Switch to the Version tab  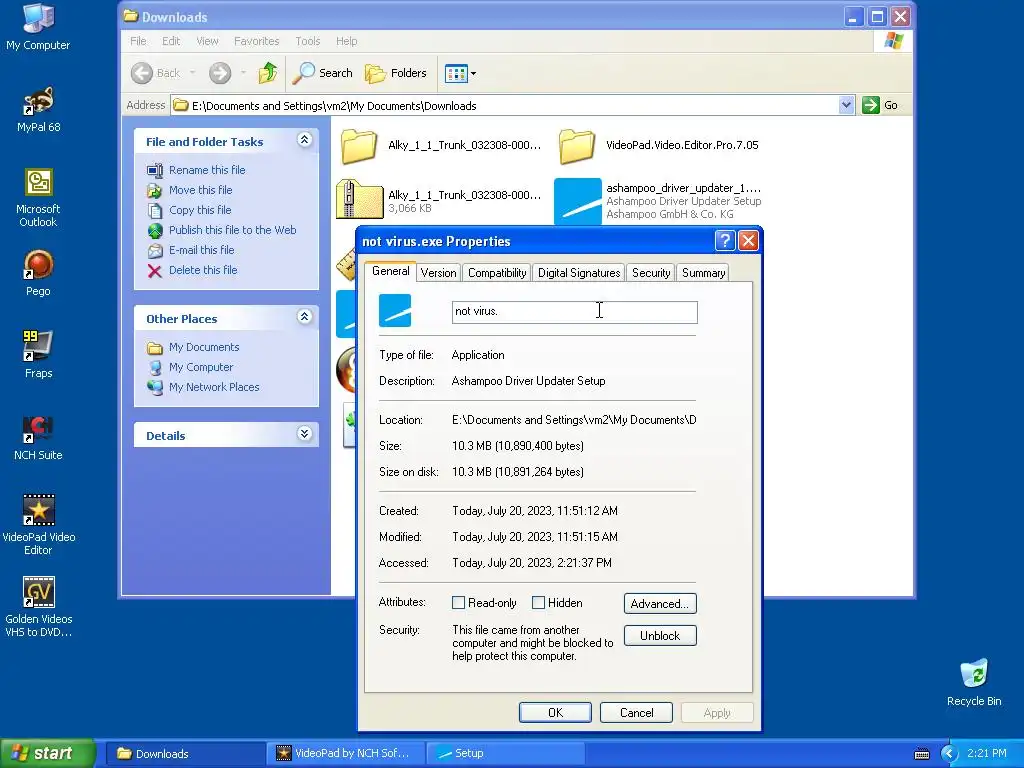coord(438,273)
